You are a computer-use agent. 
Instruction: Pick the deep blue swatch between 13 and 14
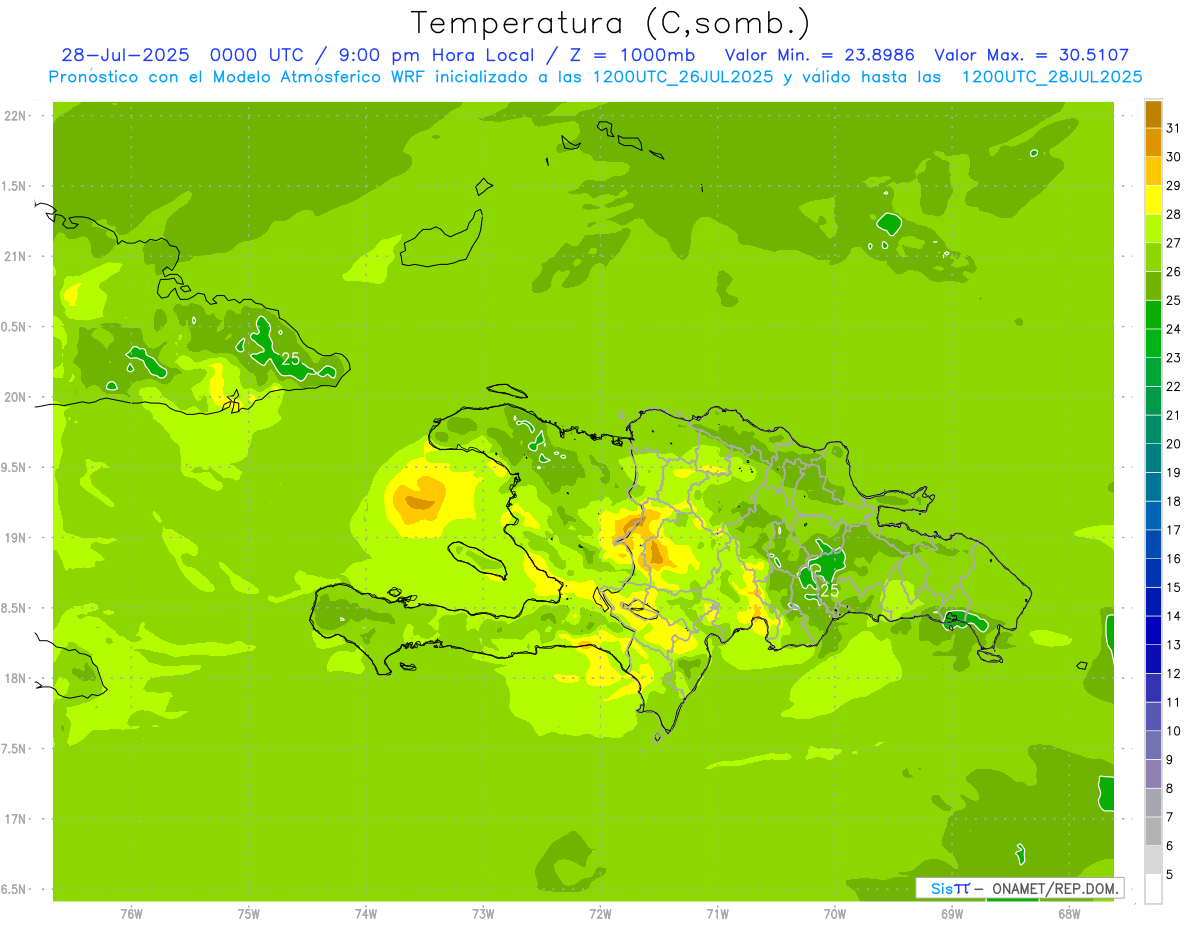tap(1153, 630)
